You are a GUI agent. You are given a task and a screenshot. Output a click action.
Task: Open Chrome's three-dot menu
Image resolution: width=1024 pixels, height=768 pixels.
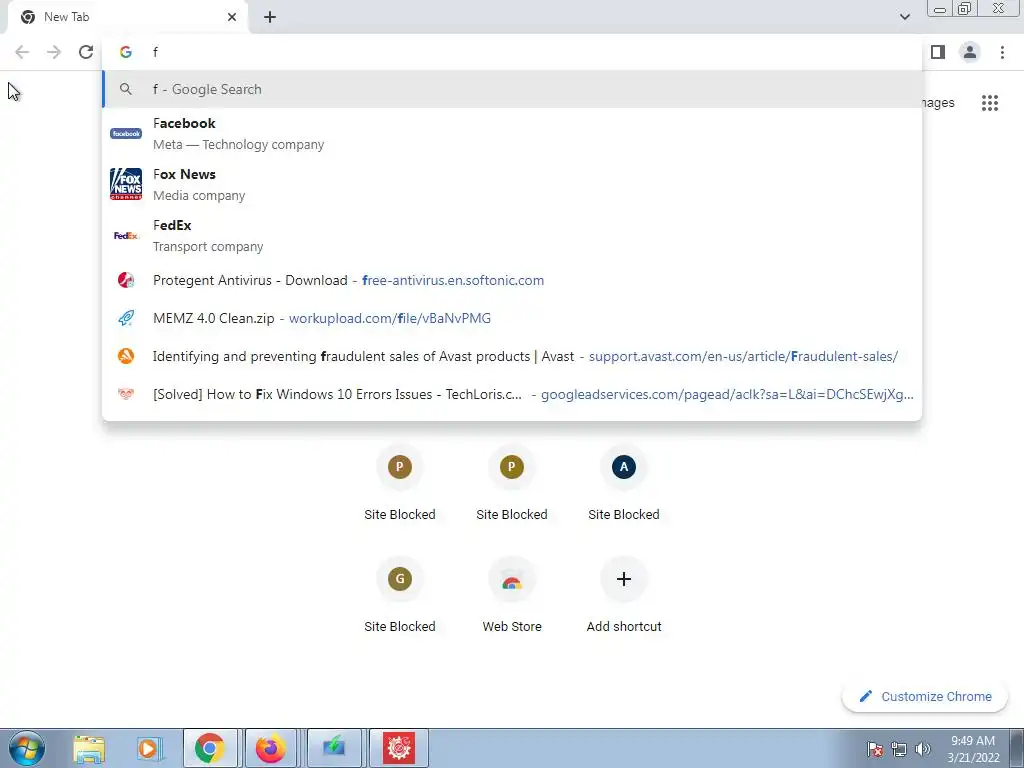point(1002,52)
